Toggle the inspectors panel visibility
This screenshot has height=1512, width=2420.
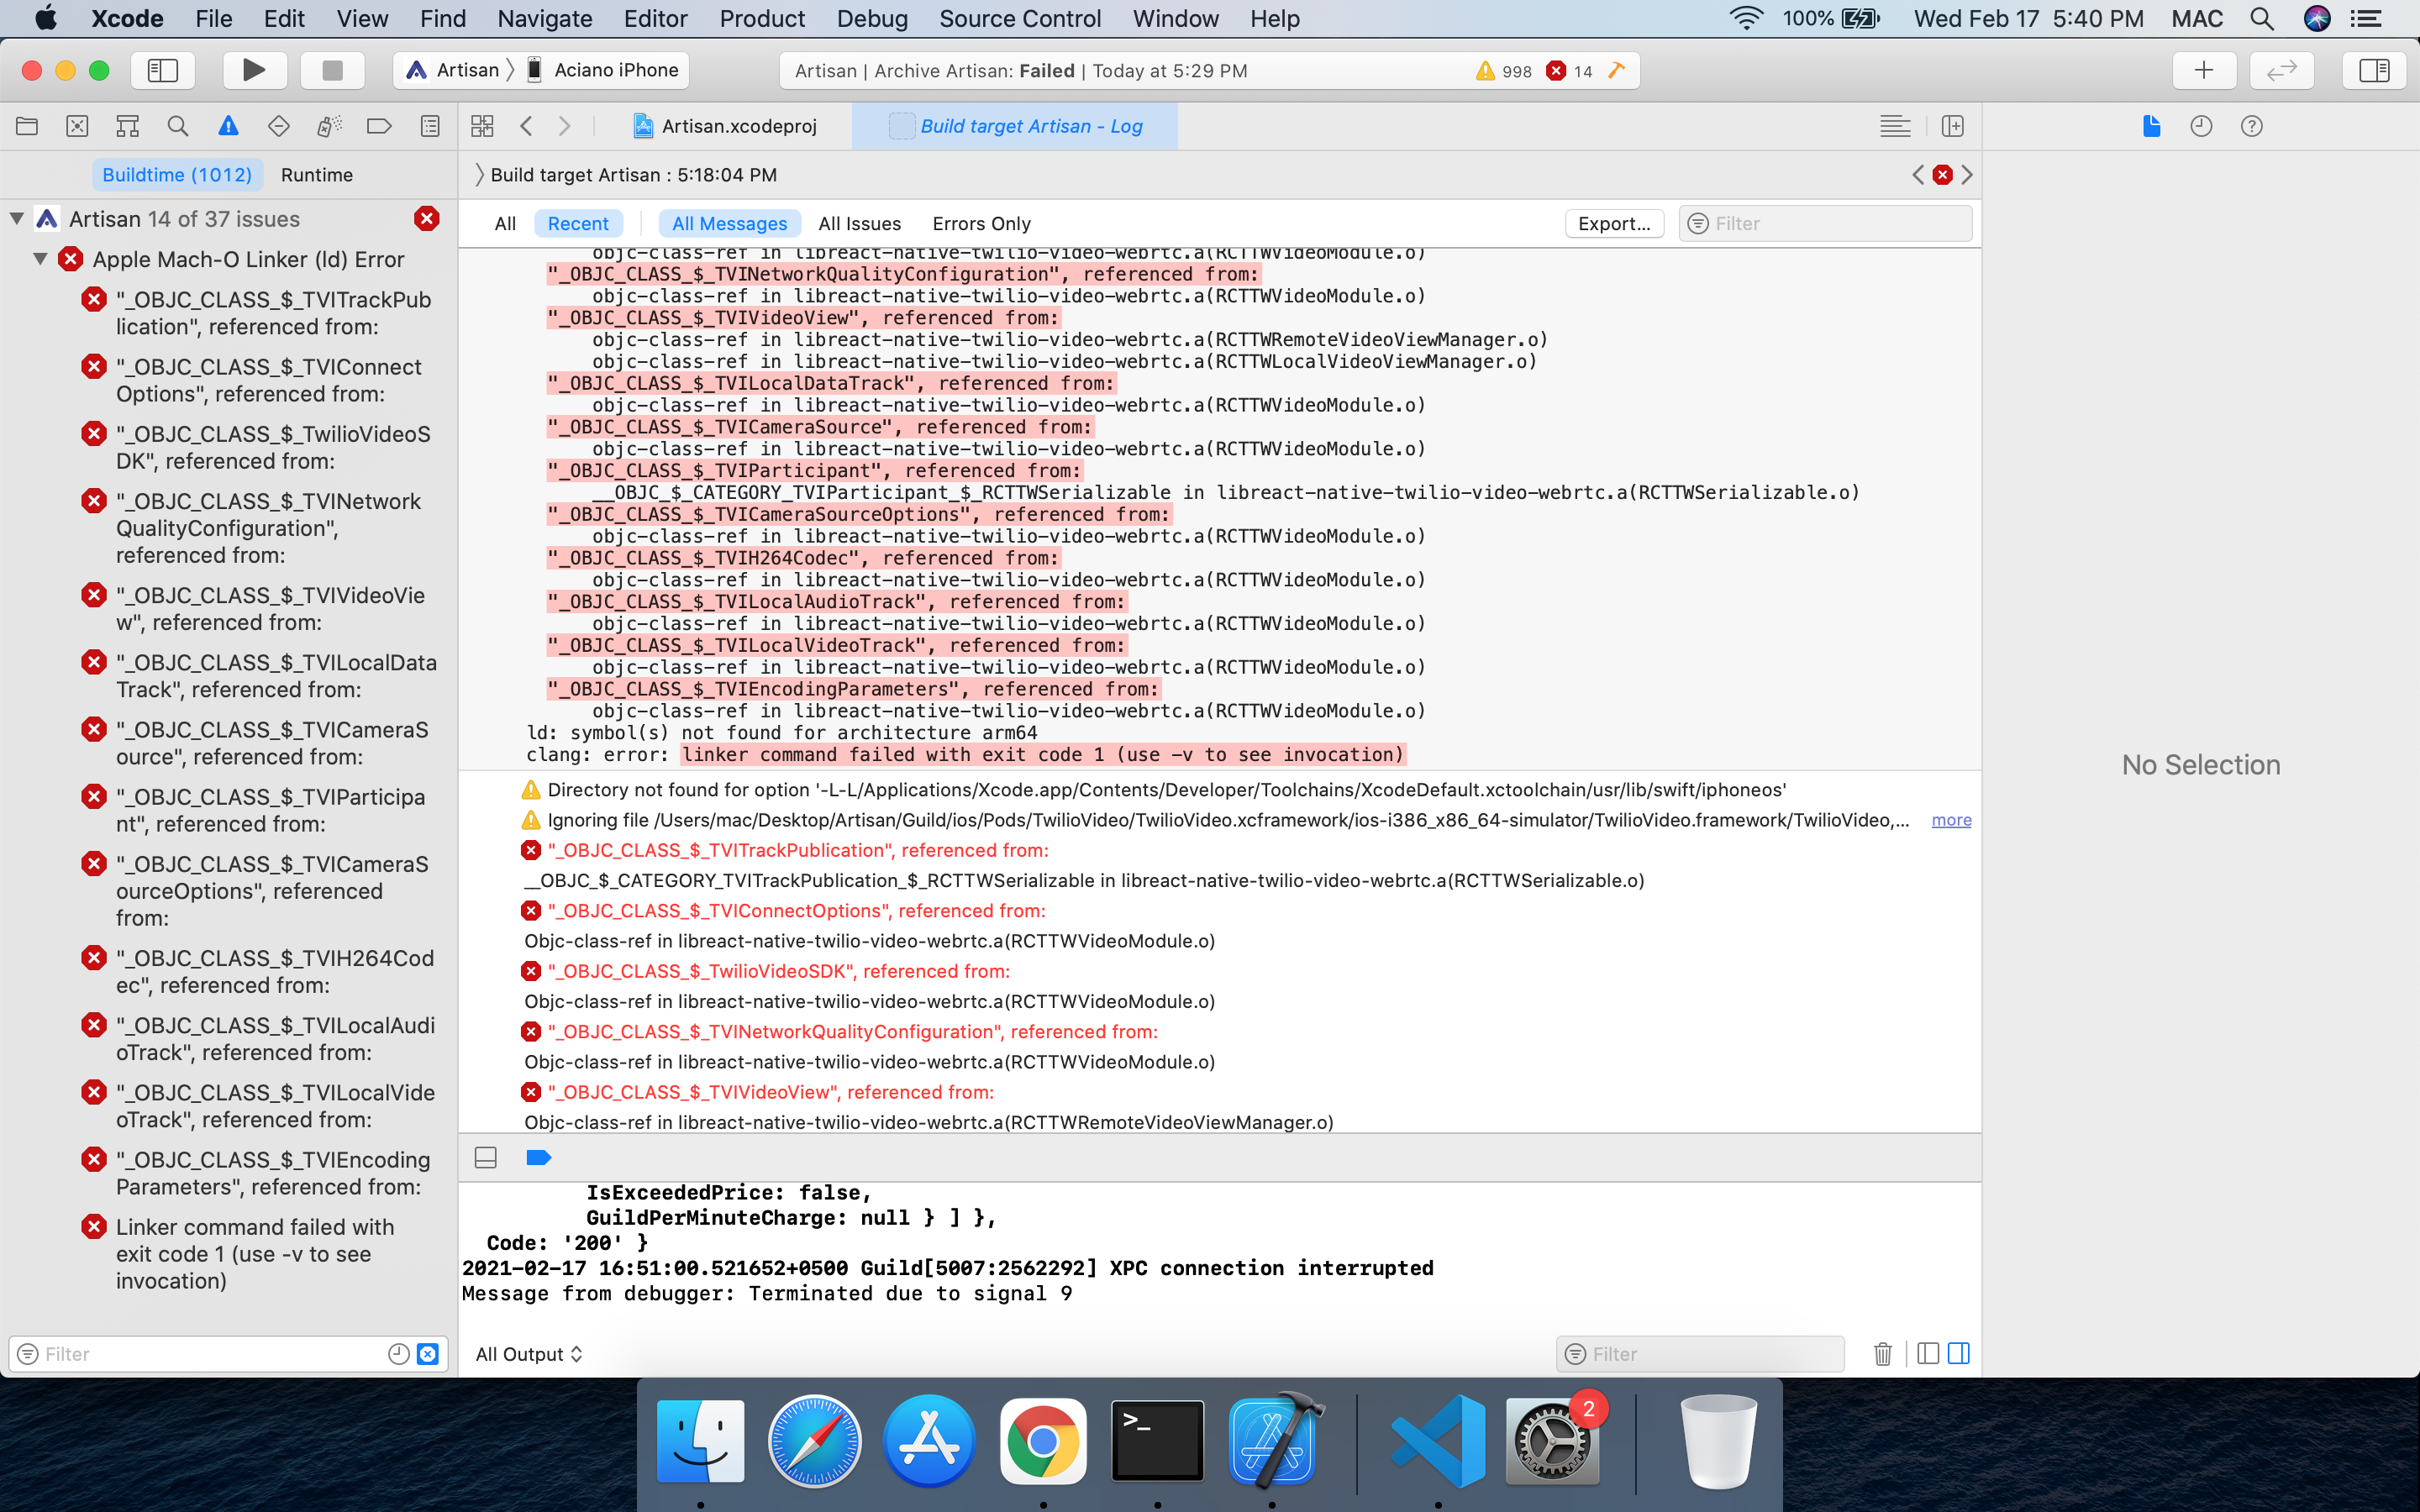[x=2374, y=70]
